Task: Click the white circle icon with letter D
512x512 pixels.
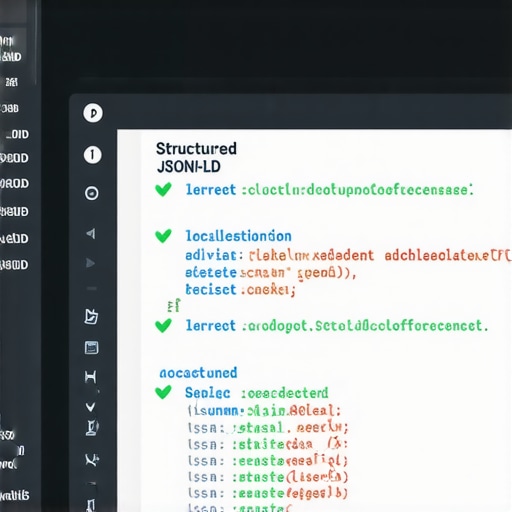Action: (x=93, y=113)
